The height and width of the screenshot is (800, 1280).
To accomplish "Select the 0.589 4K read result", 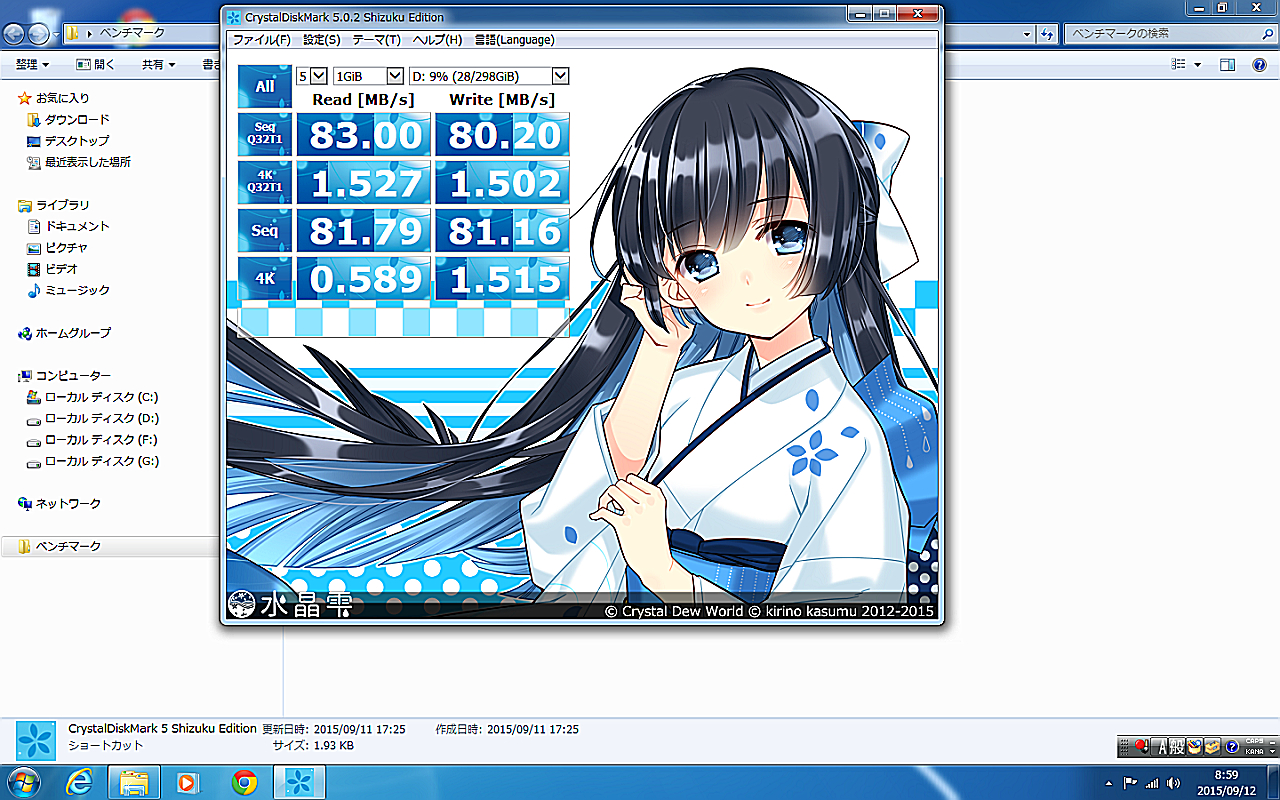I will tap(363, 278).
